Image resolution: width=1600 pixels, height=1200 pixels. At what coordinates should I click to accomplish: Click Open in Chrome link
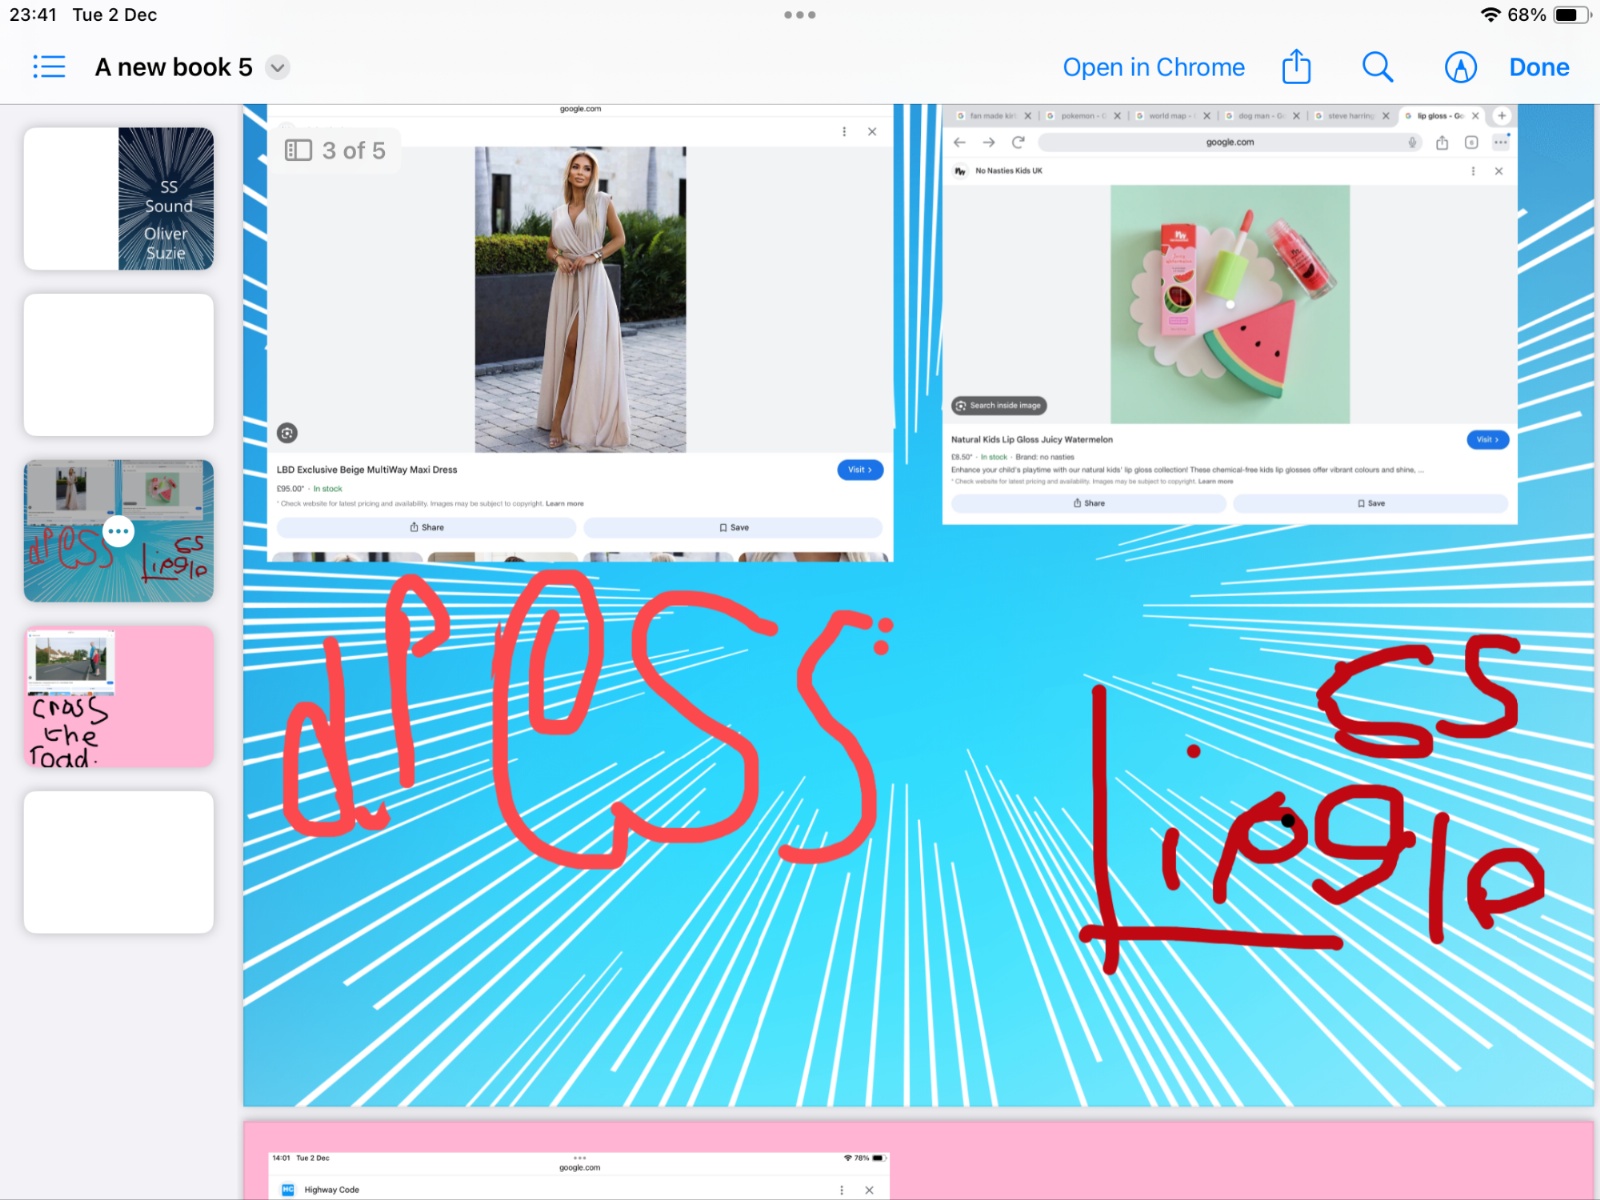[1153, 67]
